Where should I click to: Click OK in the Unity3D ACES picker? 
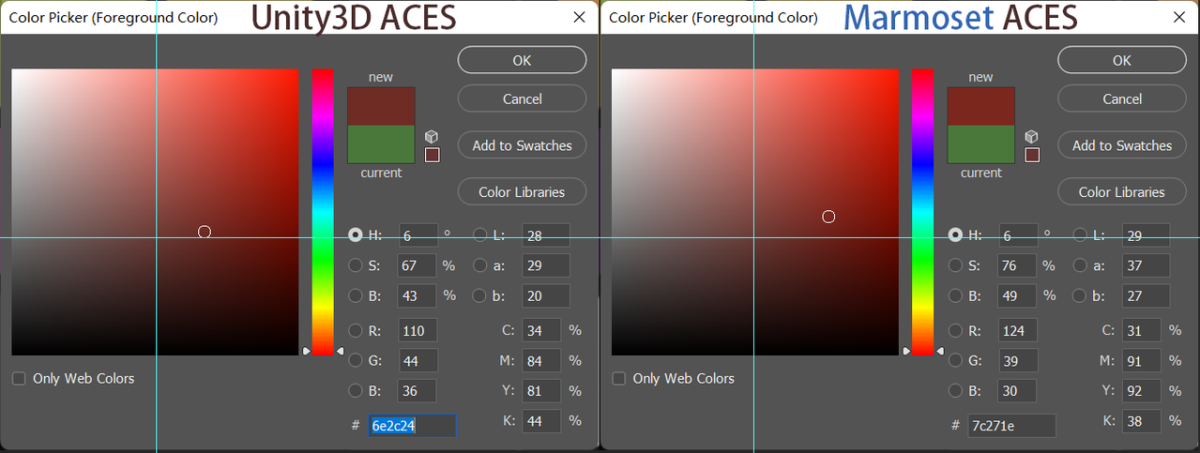point(522,60)
